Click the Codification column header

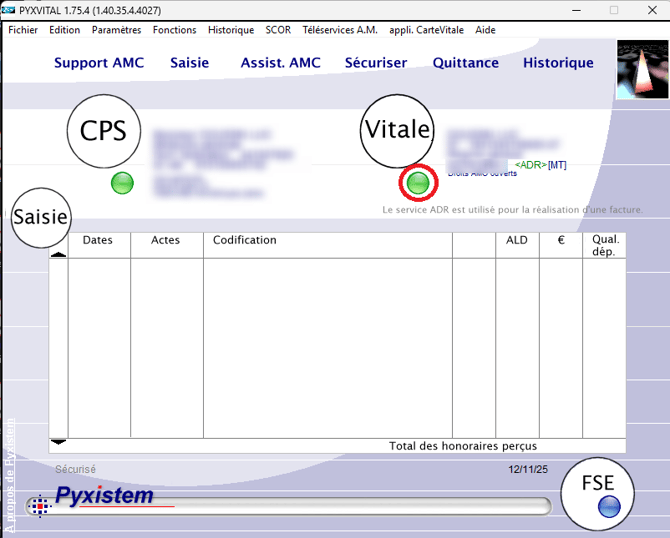coord(245,241)
